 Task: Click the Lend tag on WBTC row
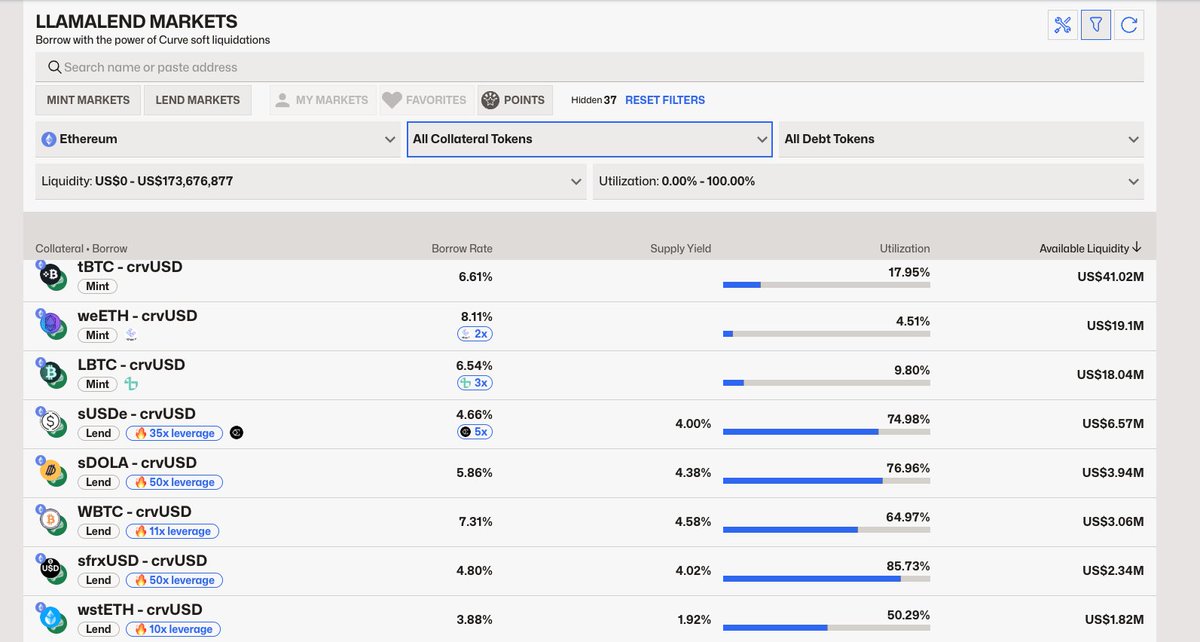[x=98, y=531]
